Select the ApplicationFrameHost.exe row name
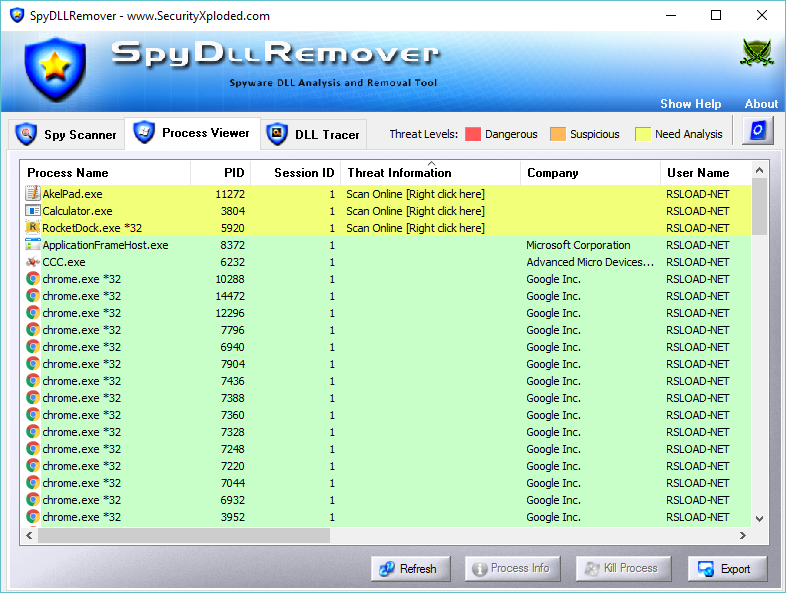Viewport: 786px width, 593px height. coord(105,245)
